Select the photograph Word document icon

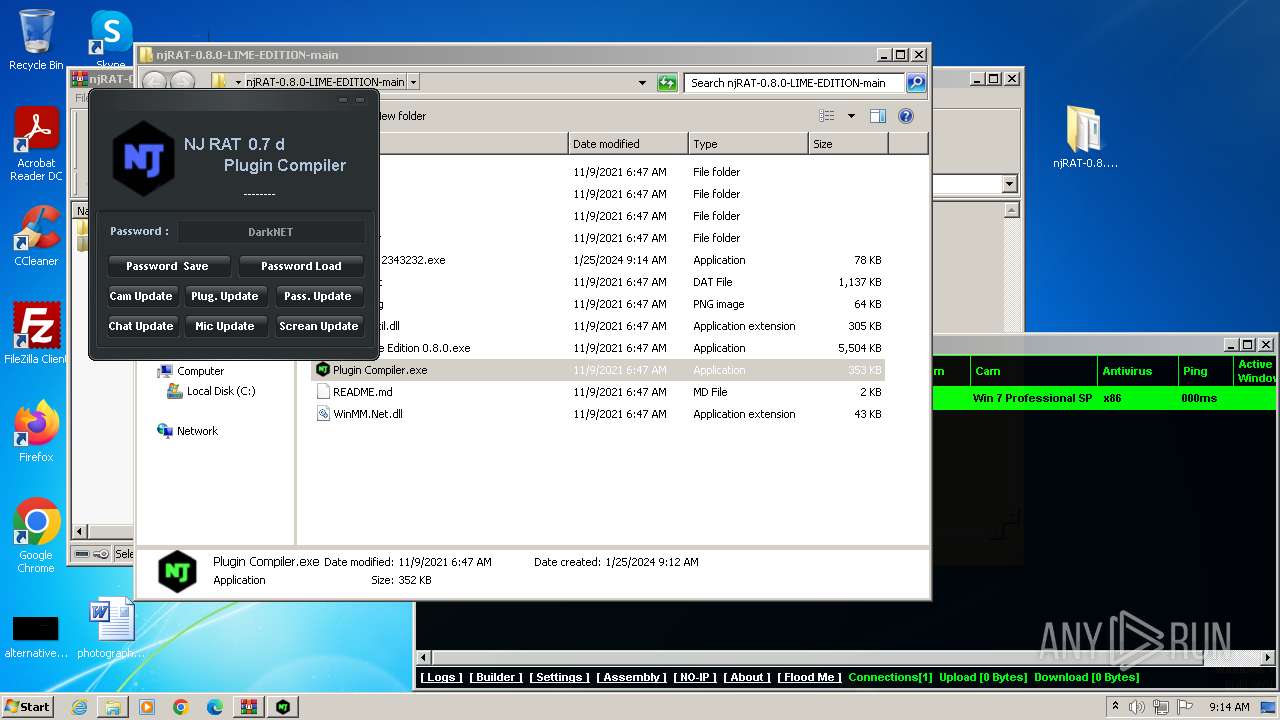111,628
